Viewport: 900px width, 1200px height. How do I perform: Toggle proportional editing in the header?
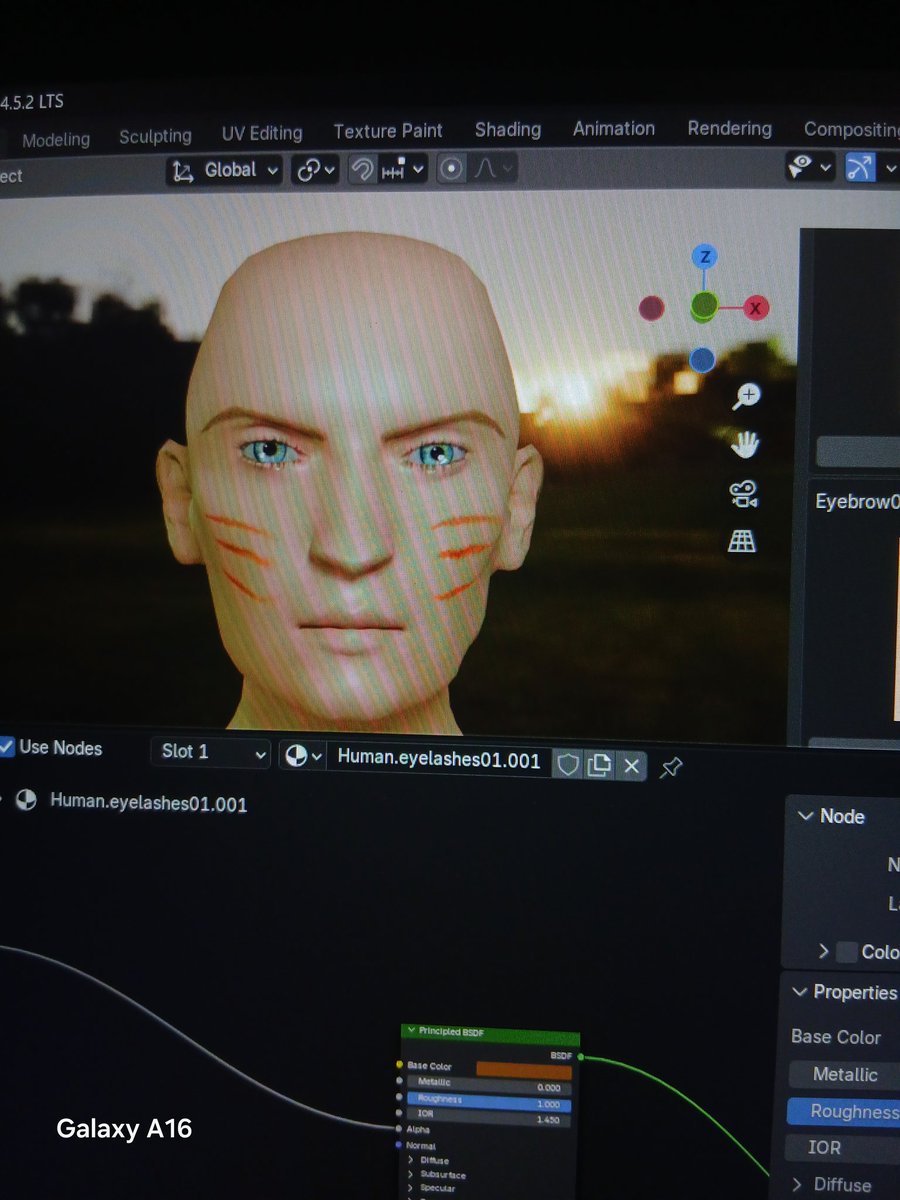point(452,169)
